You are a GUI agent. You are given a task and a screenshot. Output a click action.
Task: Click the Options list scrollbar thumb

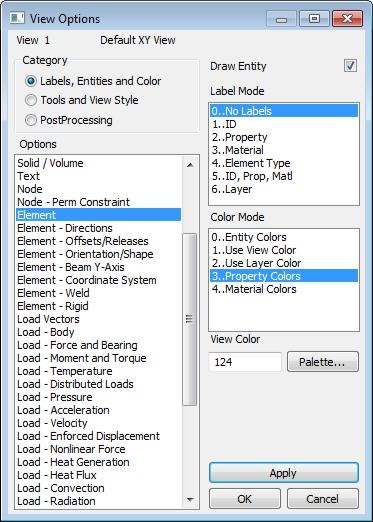[x=190, y=319]
